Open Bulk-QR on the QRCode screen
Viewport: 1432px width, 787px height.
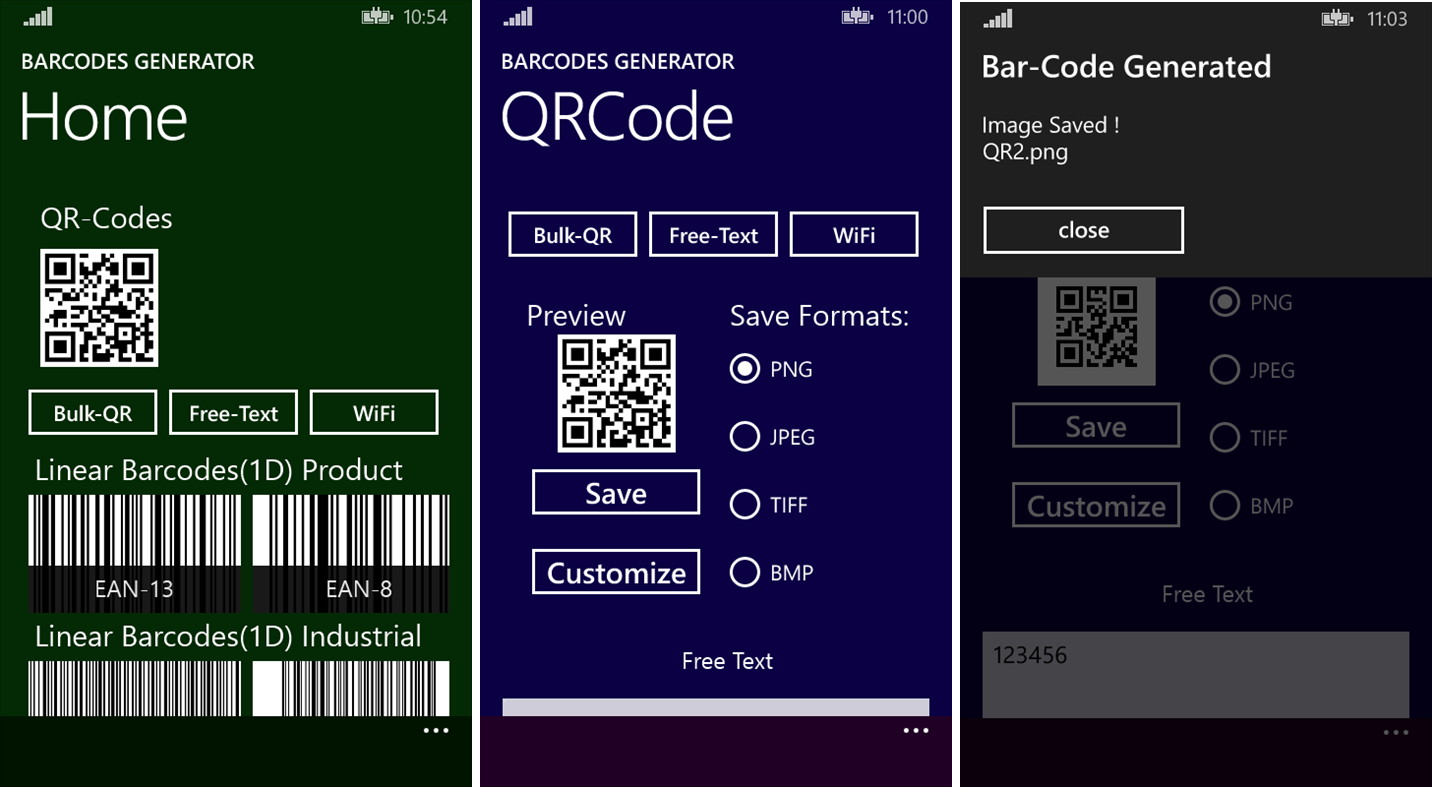tap(573, 235)
